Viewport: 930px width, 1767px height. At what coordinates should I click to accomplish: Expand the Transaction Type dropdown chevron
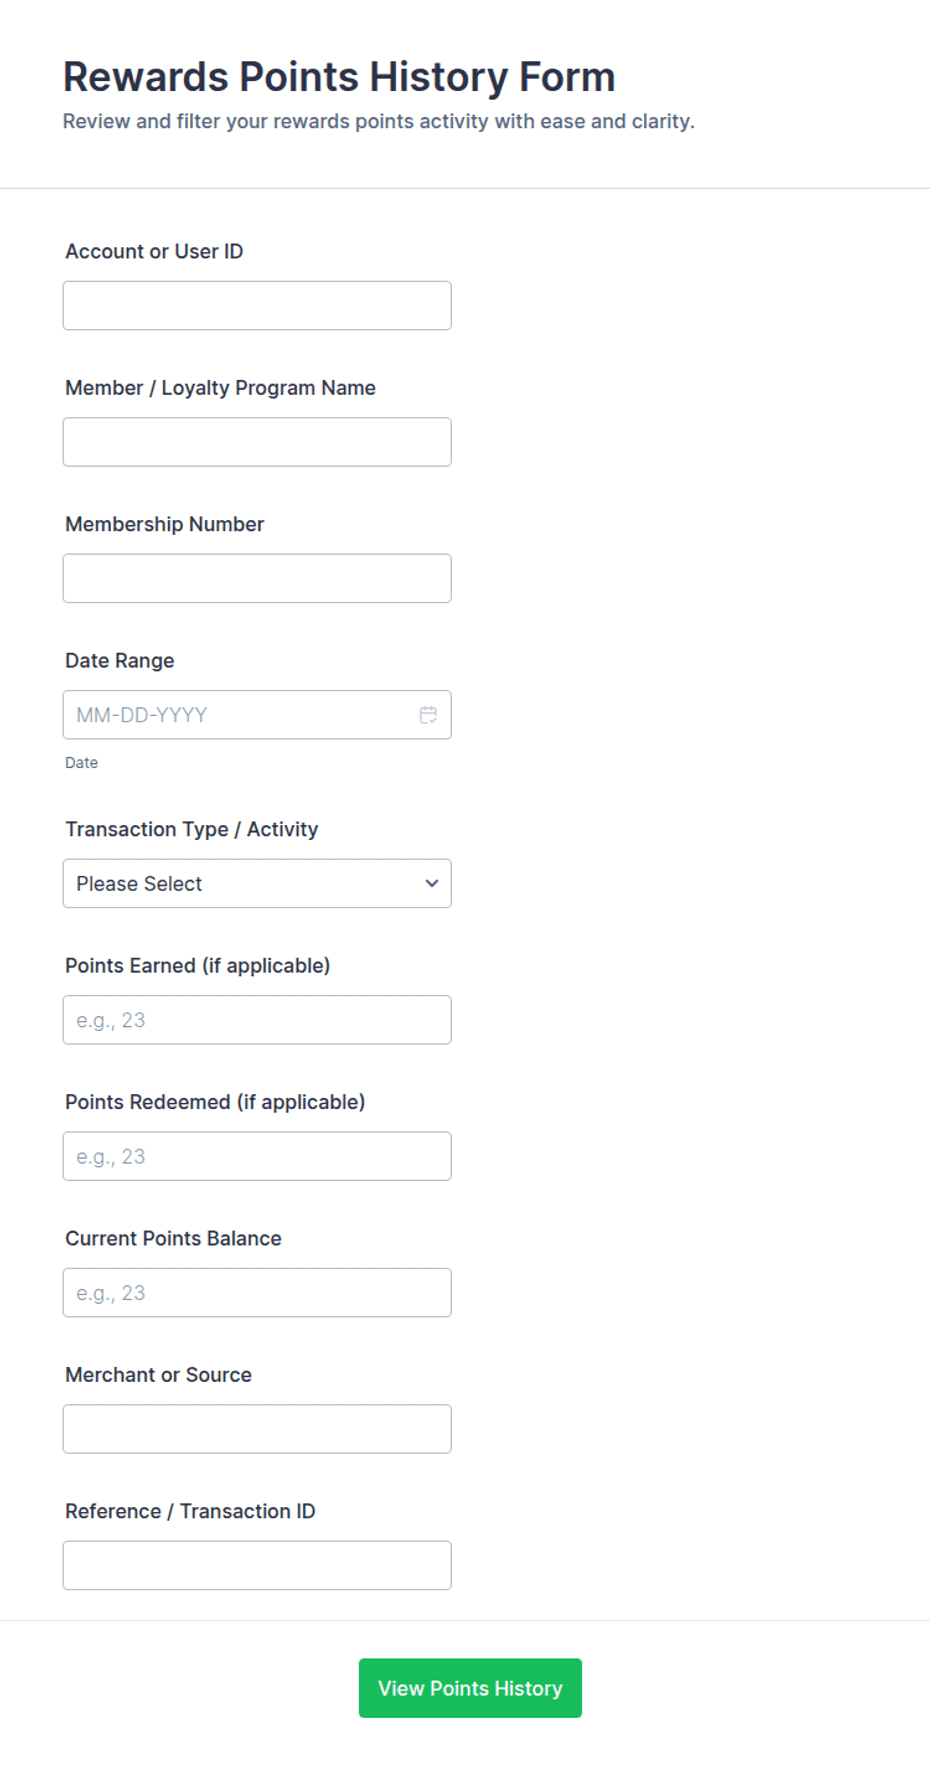point(432,884)
